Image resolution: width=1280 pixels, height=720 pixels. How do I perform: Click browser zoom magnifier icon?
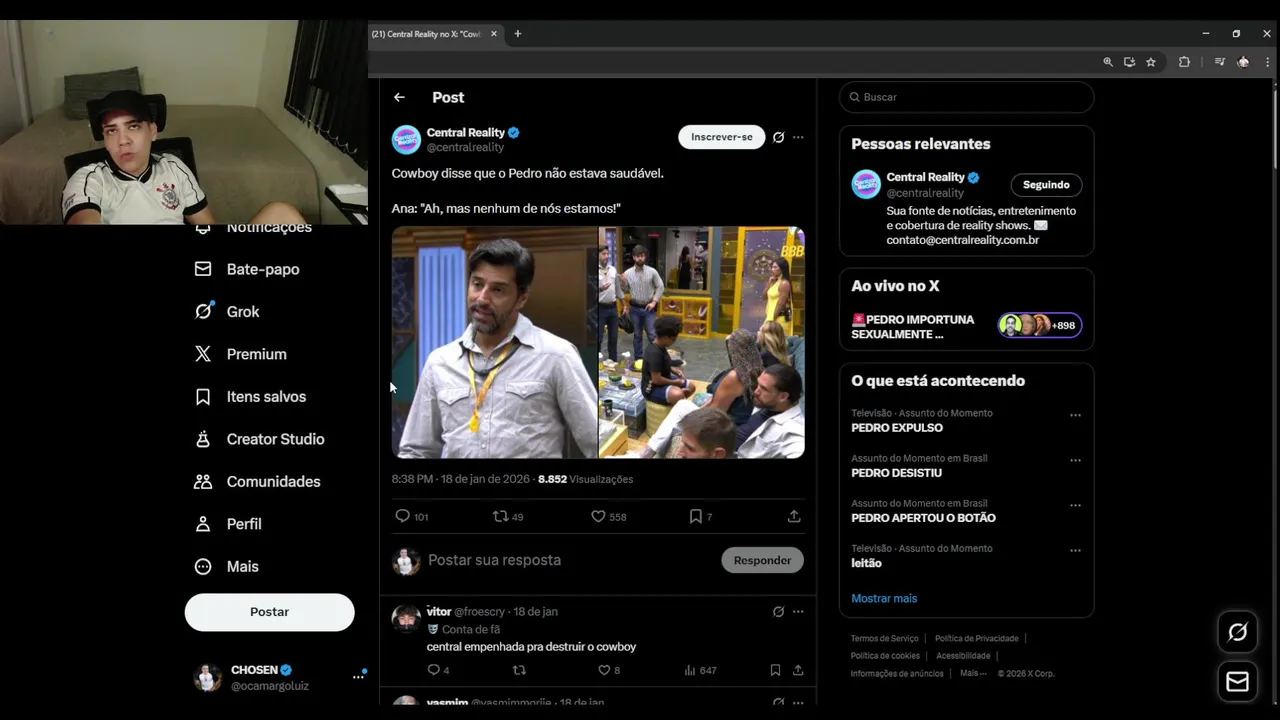click(x=1108, y=62)
